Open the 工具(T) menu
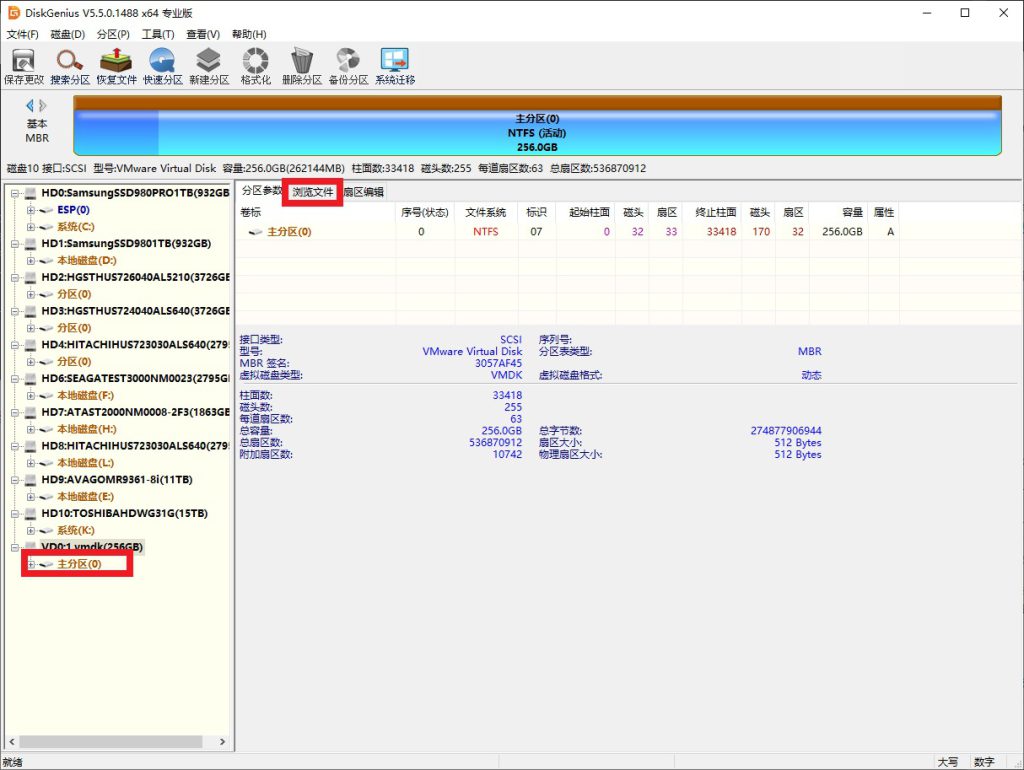1024x770 pixels. (x=158, y=34)
